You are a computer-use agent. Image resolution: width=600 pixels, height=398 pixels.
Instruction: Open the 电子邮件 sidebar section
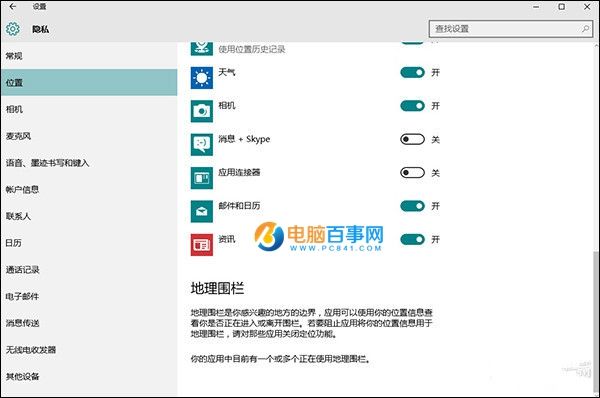89,296
